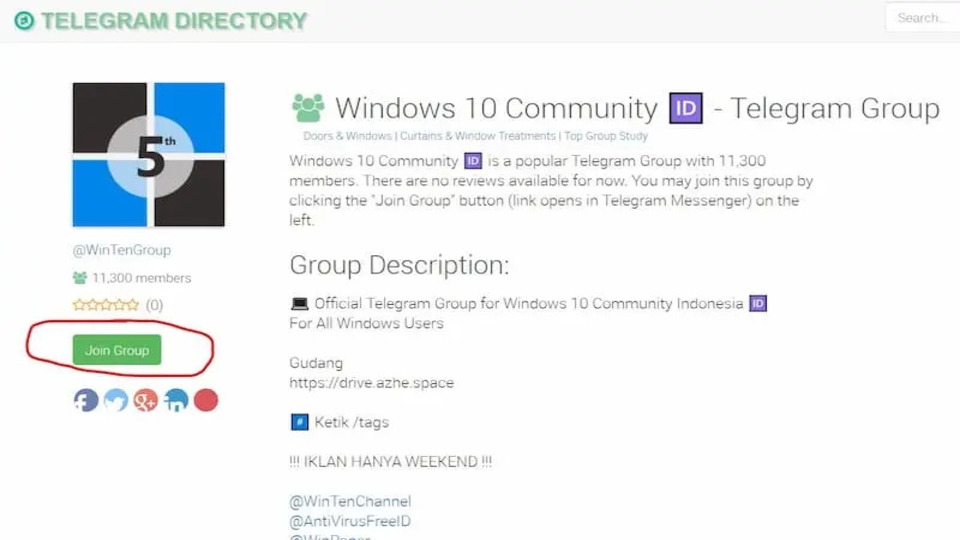Click the laptop emoji in the description
The image size is (960, 540).
click(x=299, y=303)
